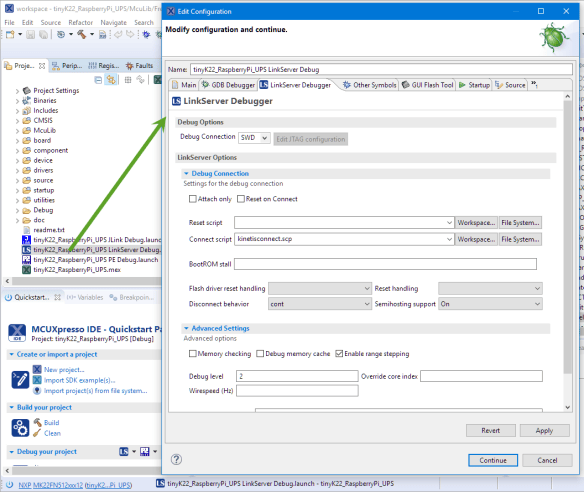Screen dimensions: 584x492
Task: Select tinyK22 JLink Debug launch file
Action: point(92,239)
